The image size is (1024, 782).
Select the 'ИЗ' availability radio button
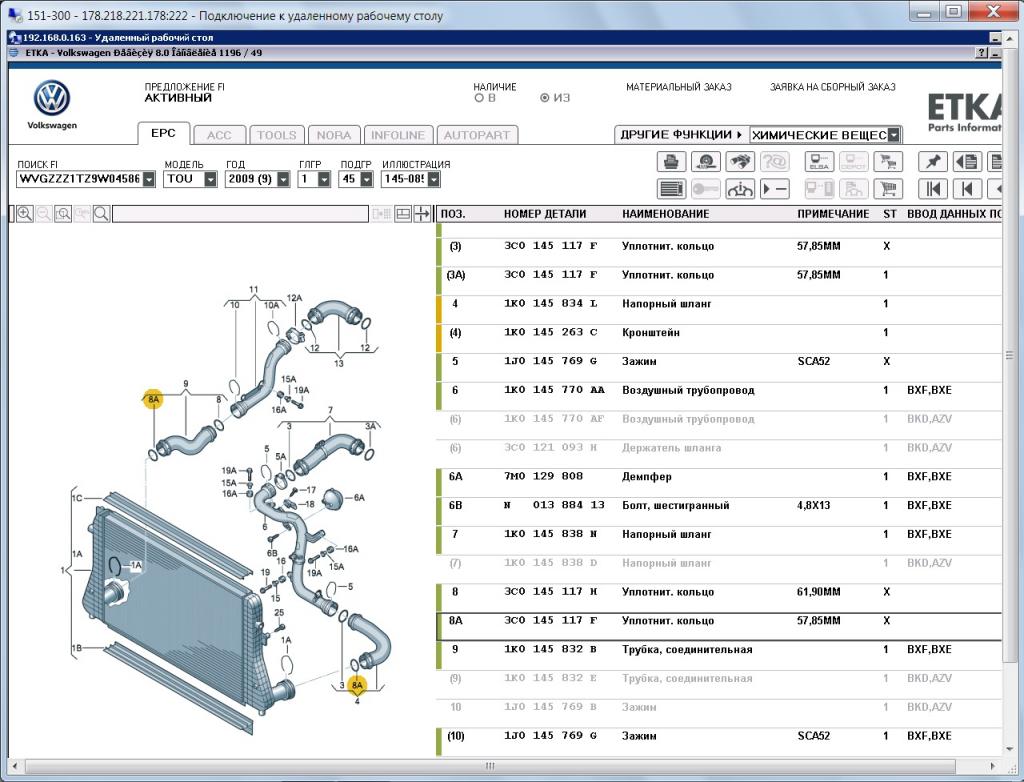[544, 98]
